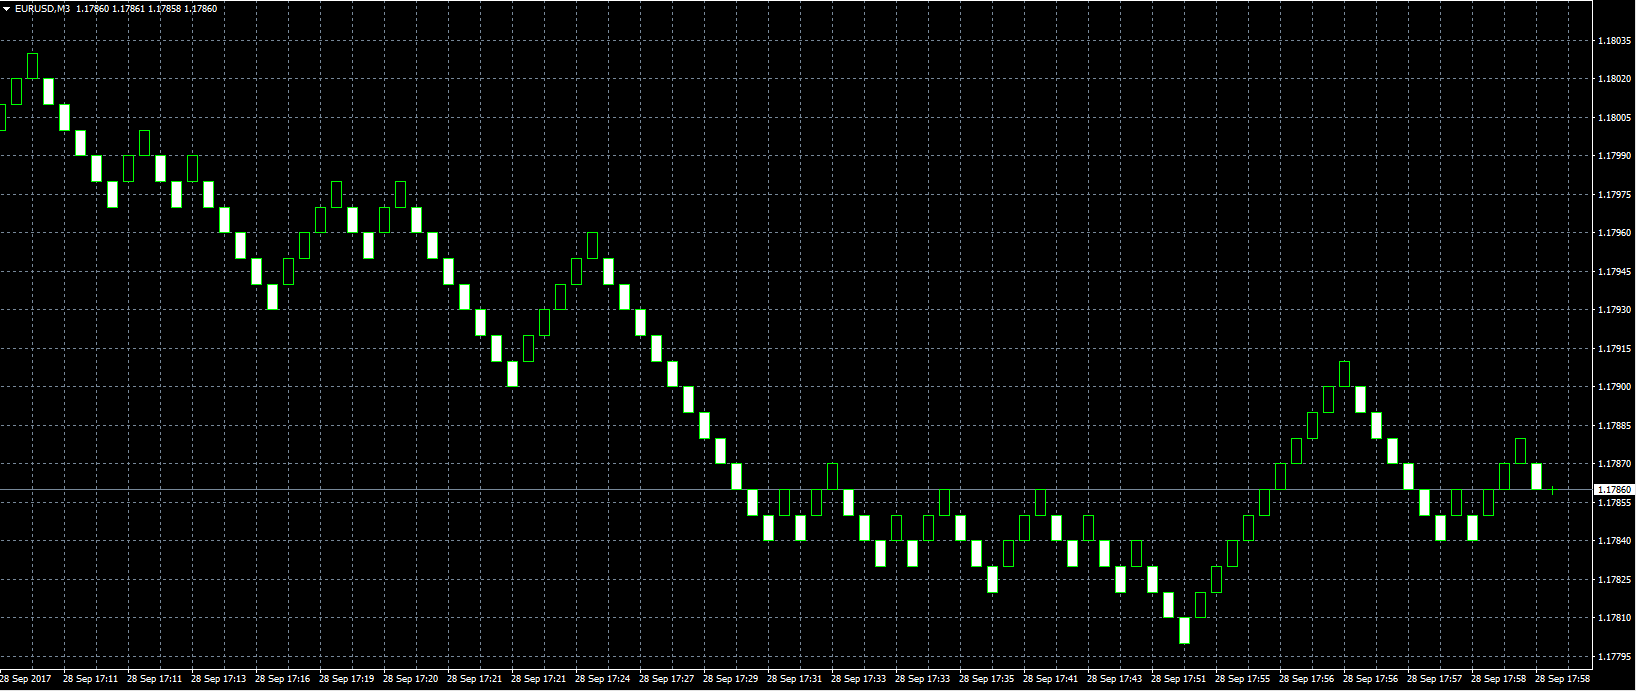
Task: Click the 1.18020 price scale label
Action: pyautogui.click(x=1615, y=79)
